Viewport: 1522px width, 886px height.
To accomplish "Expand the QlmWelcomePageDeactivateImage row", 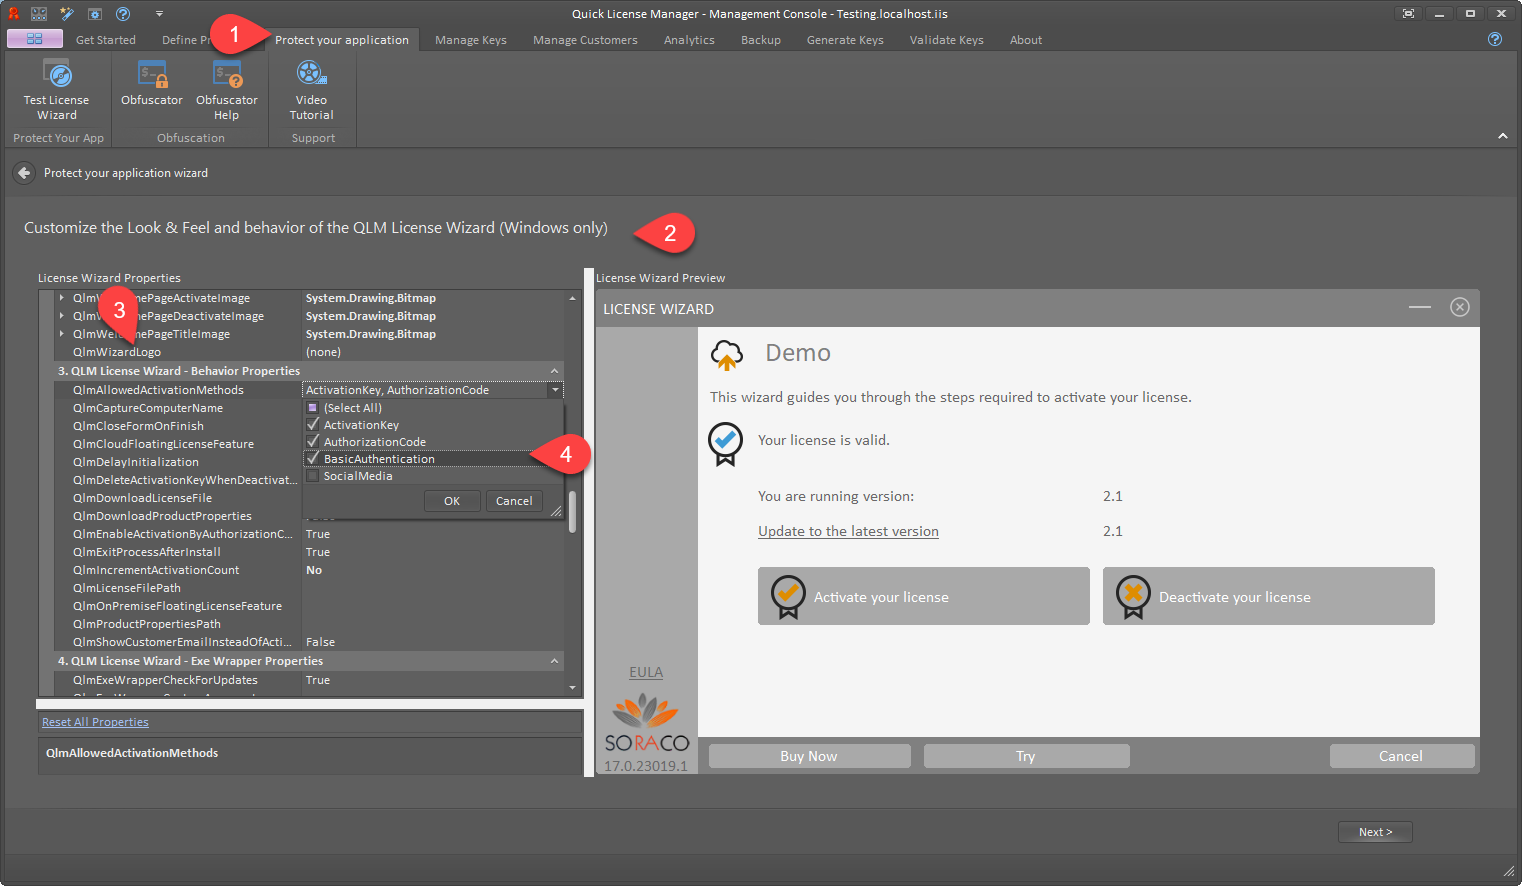I will click(x=61, y=316).
